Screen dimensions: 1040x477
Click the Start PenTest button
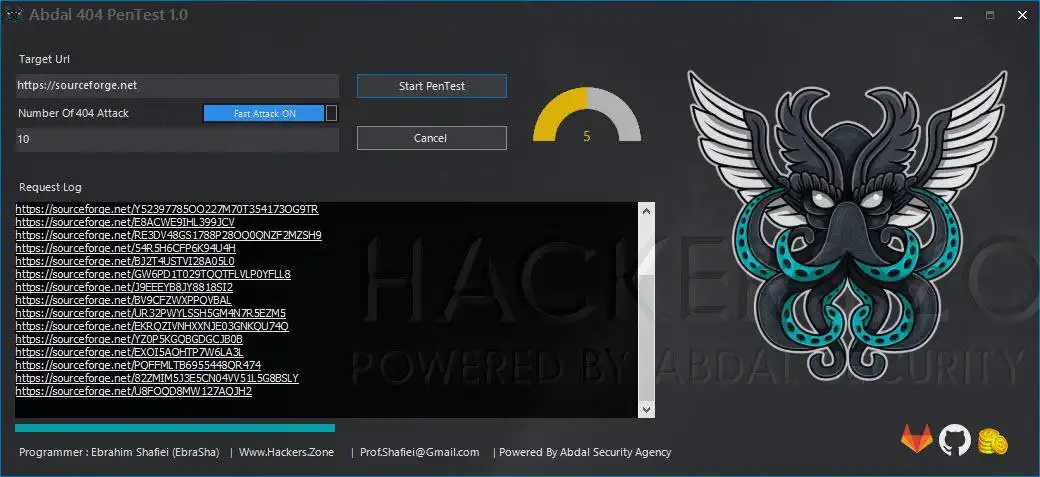[x=432, y=86]
